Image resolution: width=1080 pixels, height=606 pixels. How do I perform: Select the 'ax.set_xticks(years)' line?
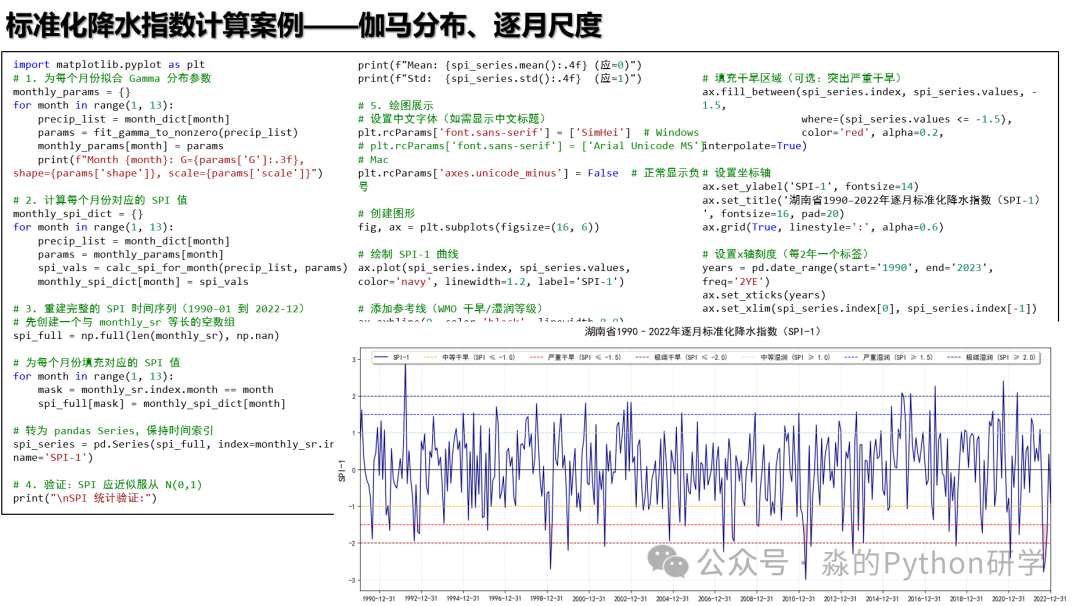coord(764,295)
